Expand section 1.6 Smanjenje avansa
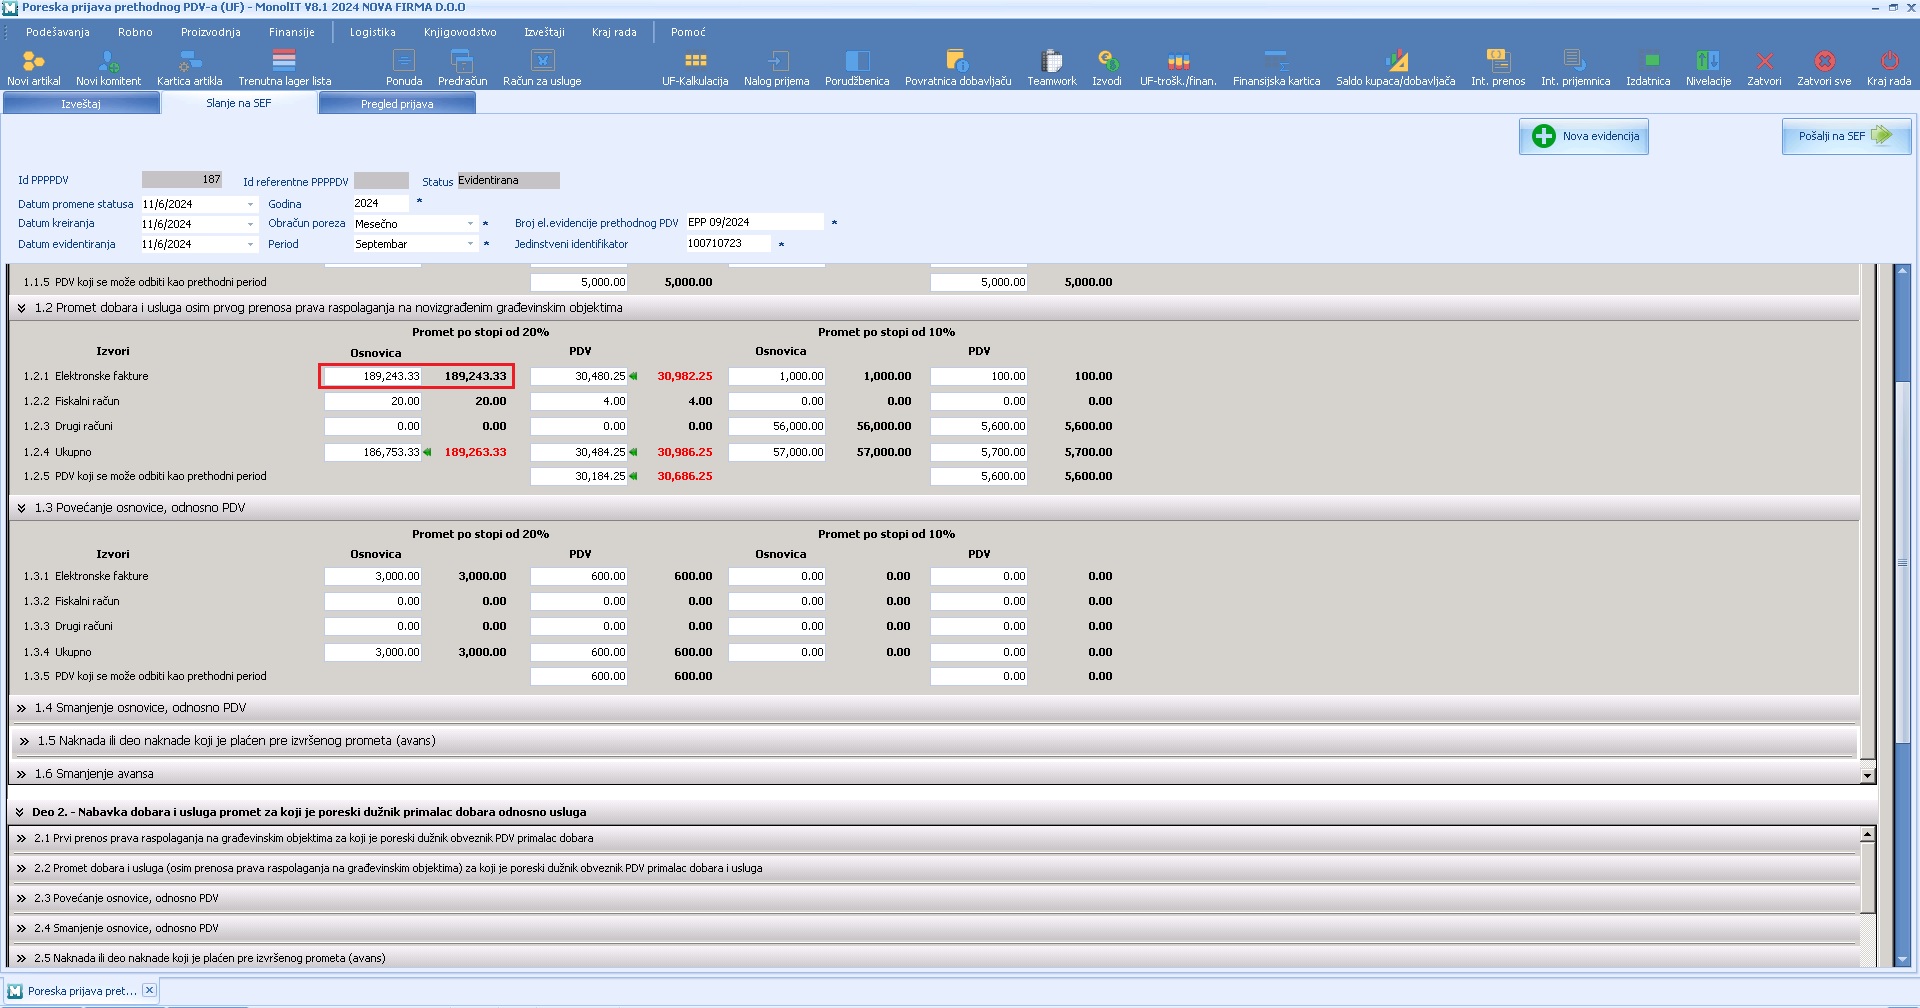The height and width of the screenshot is (1008, 1920). tap(21, 774)
